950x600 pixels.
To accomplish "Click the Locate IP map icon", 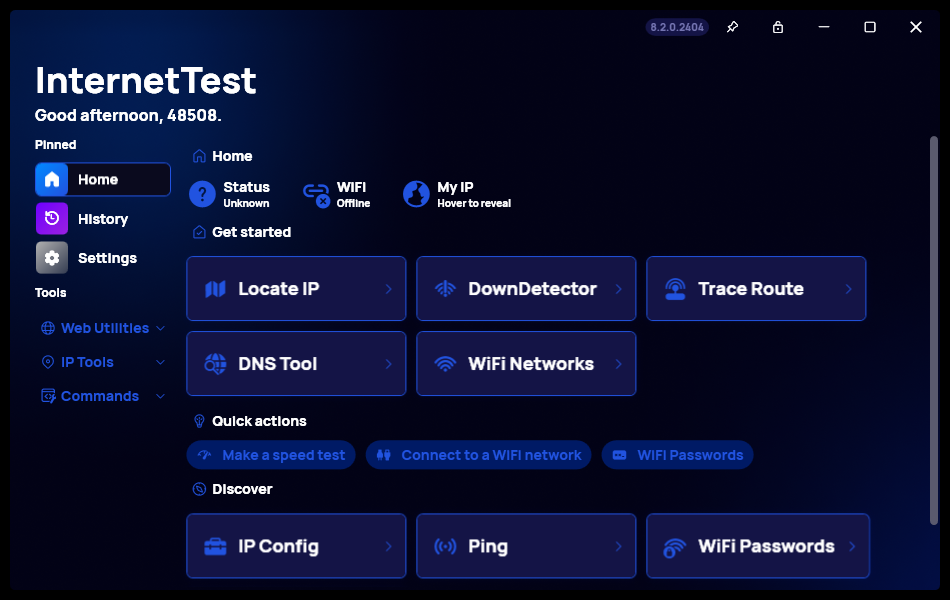I will (215, 289).
